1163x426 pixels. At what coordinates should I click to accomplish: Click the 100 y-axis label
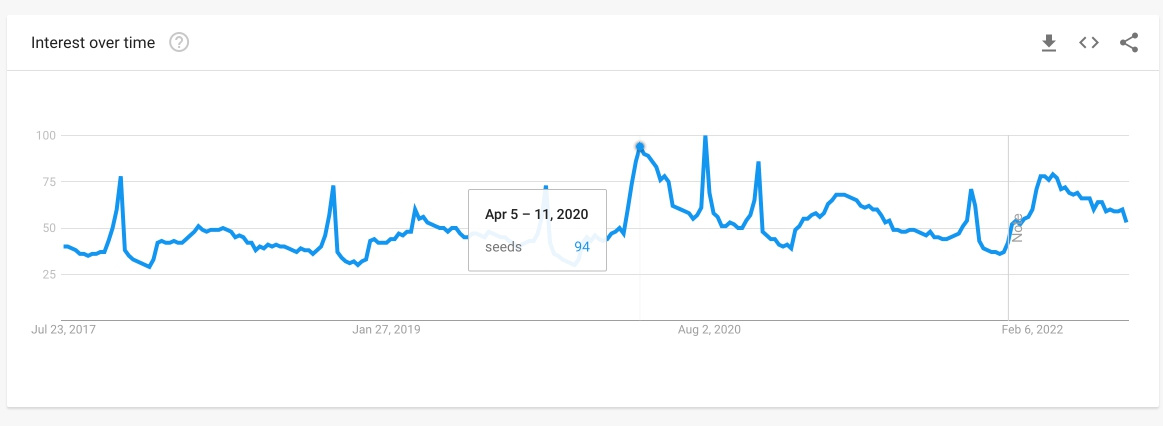[45, 135]
